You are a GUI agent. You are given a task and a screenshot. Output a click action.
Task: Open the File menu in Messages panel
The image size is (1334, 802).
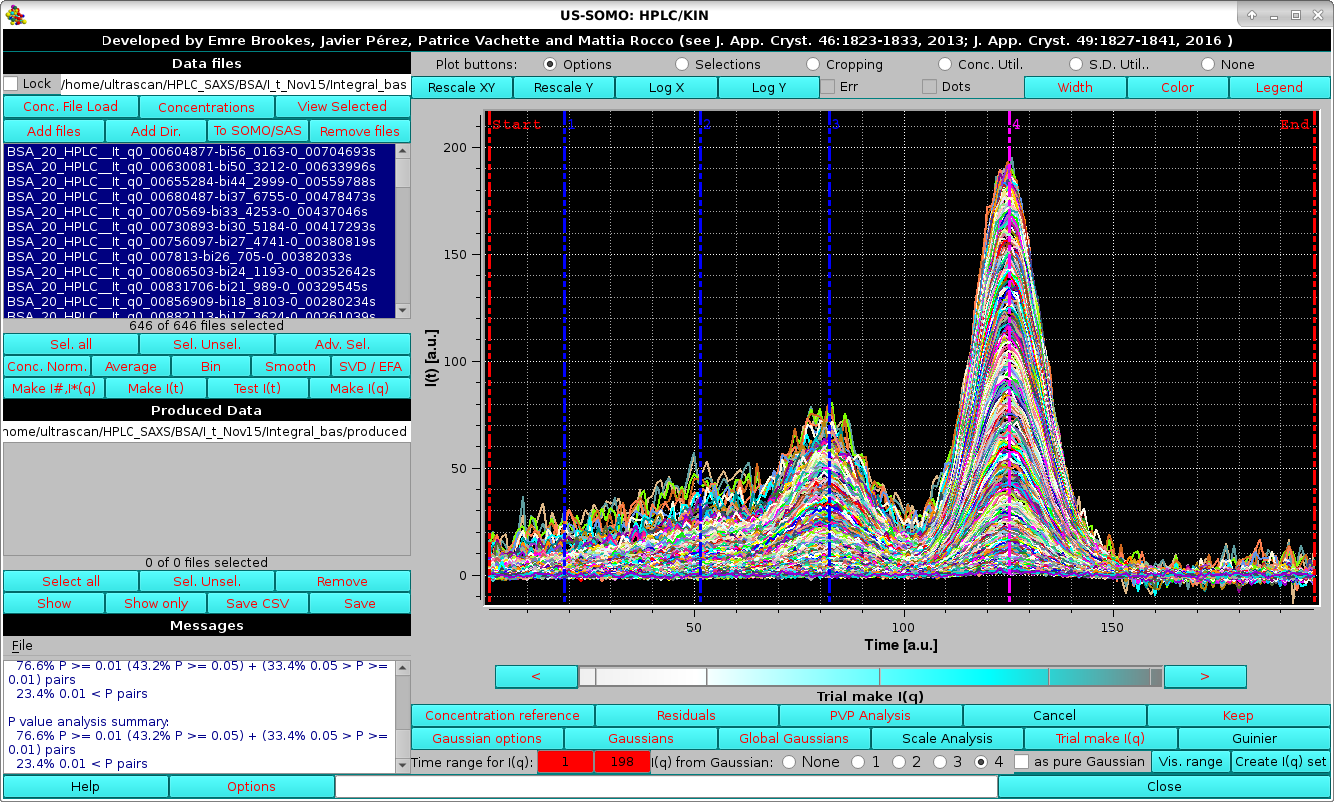(21, 645)
